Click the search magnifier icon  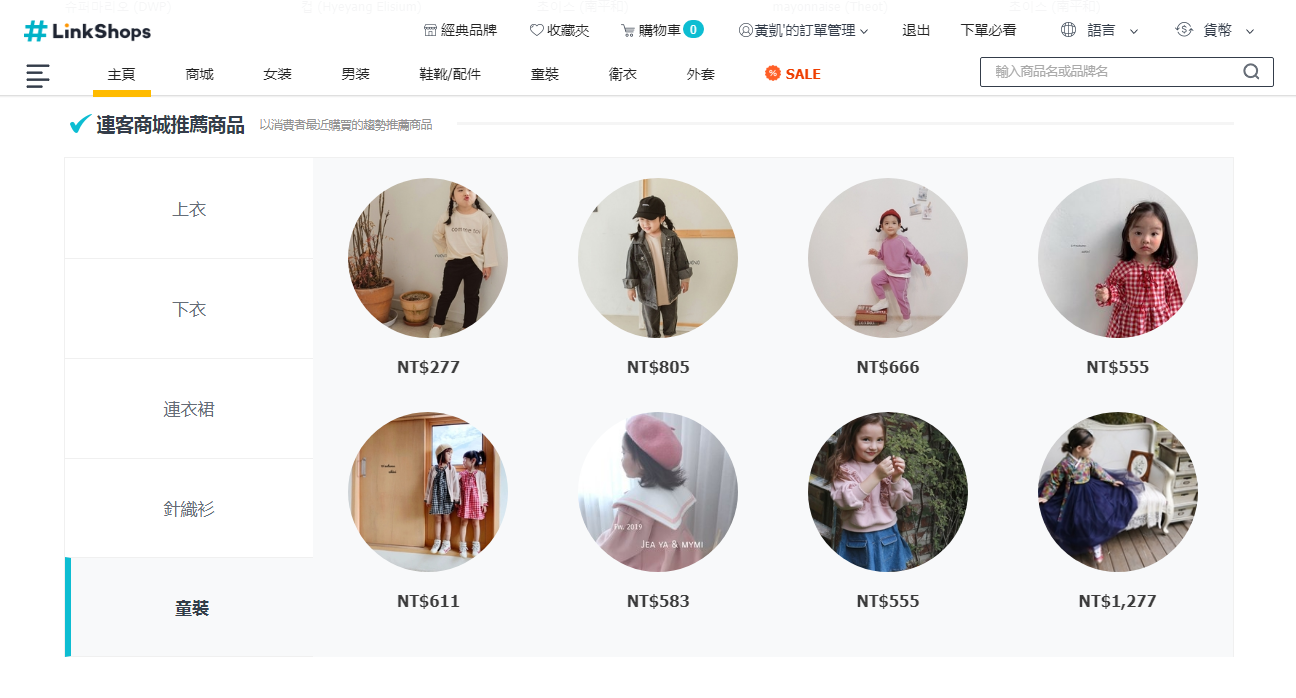tap(1251, 72)
